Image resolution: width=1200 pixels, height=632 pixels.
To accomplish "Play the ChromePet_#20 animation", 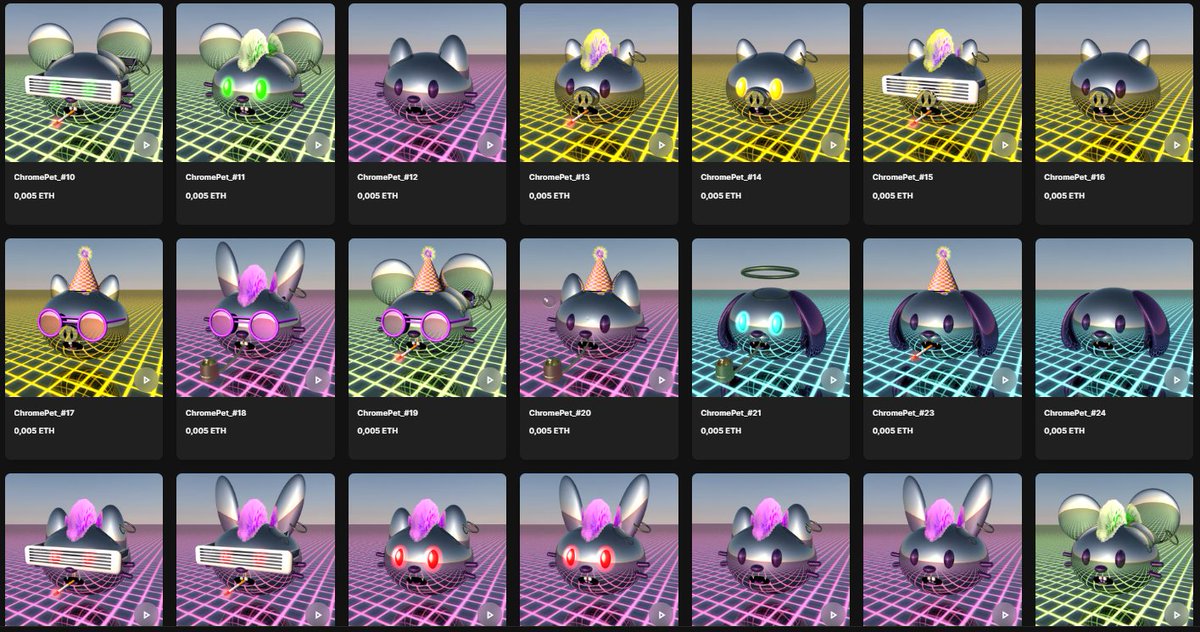I will point(661,380).
